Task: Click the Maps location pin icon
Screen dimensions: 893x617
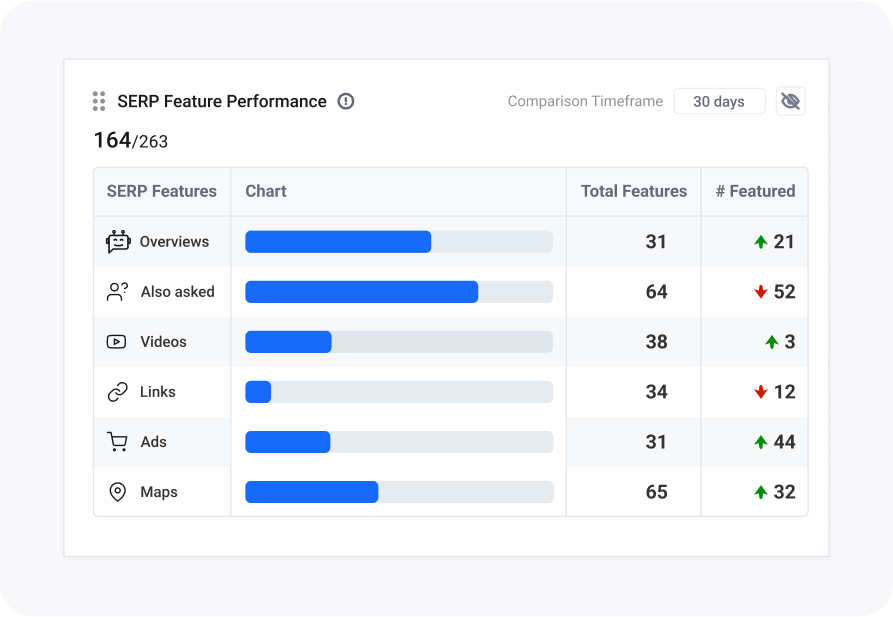Action: click(x=116, y=491)
